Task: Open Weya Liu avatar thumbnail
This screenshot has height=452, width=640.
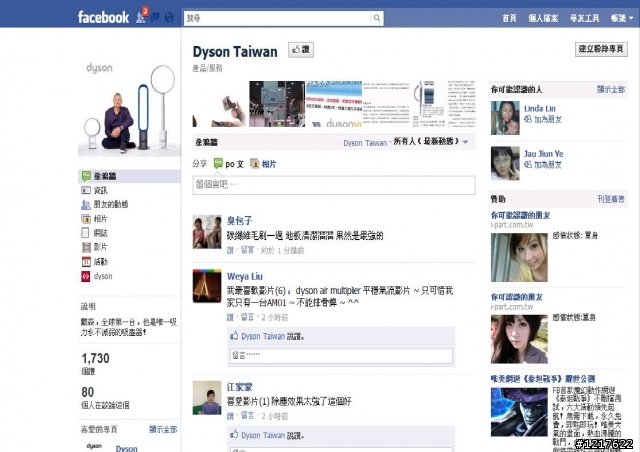Action: [x=207, y=286]
